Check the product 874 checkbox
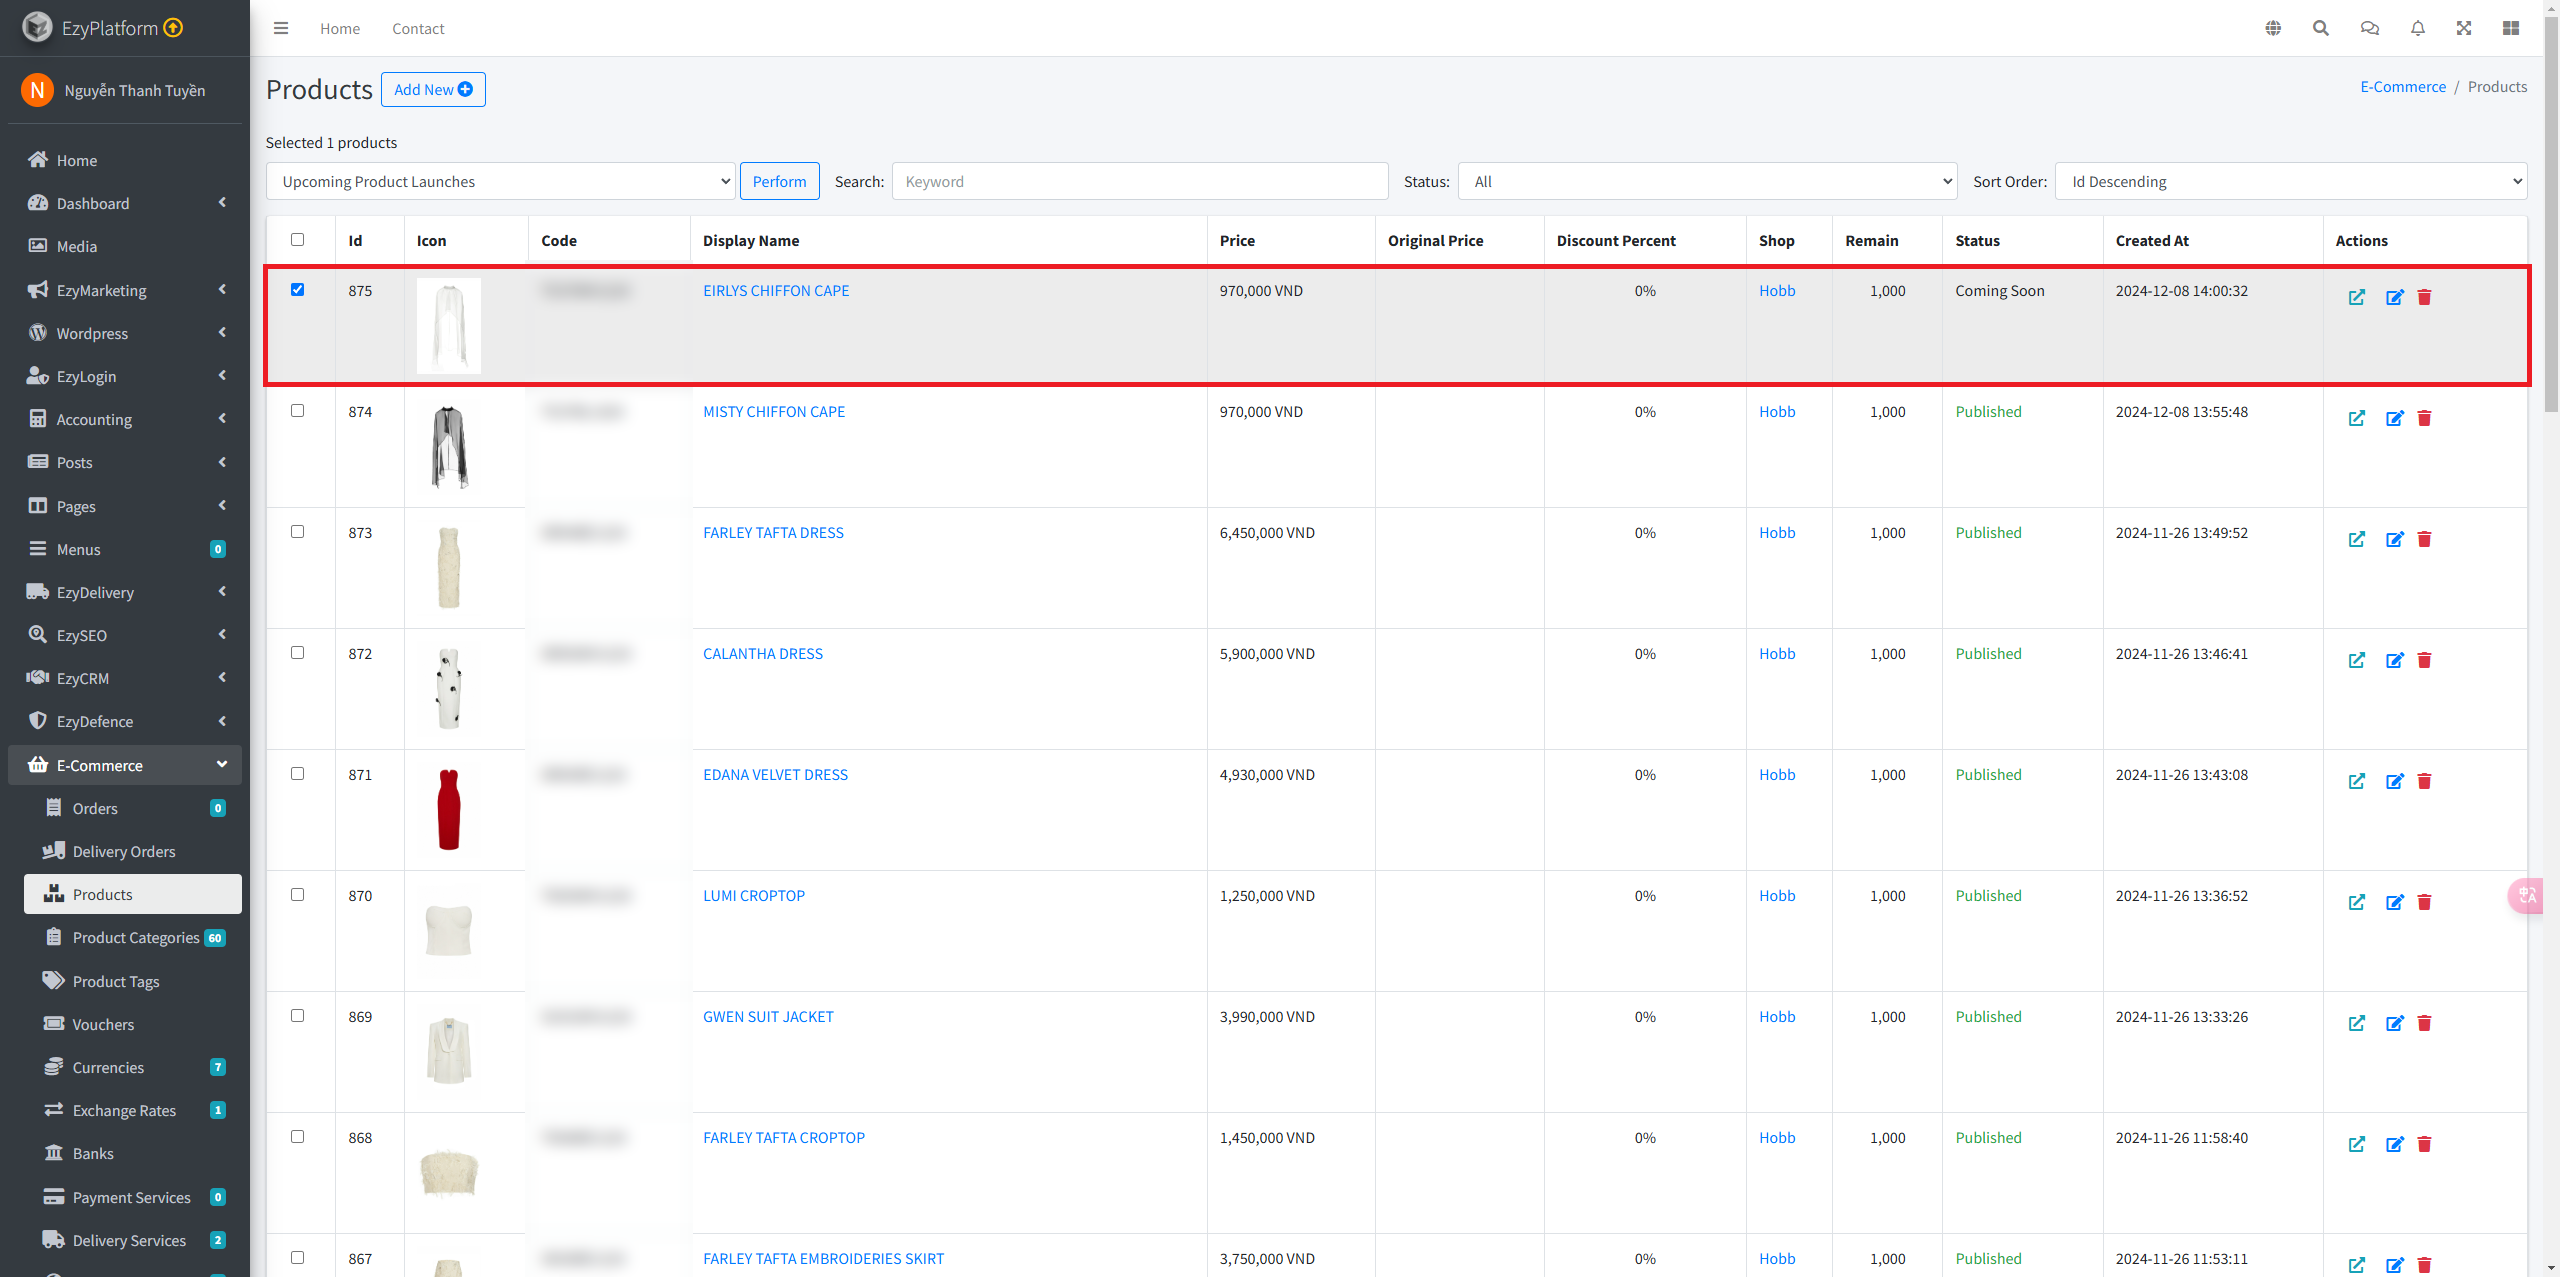 297,410
